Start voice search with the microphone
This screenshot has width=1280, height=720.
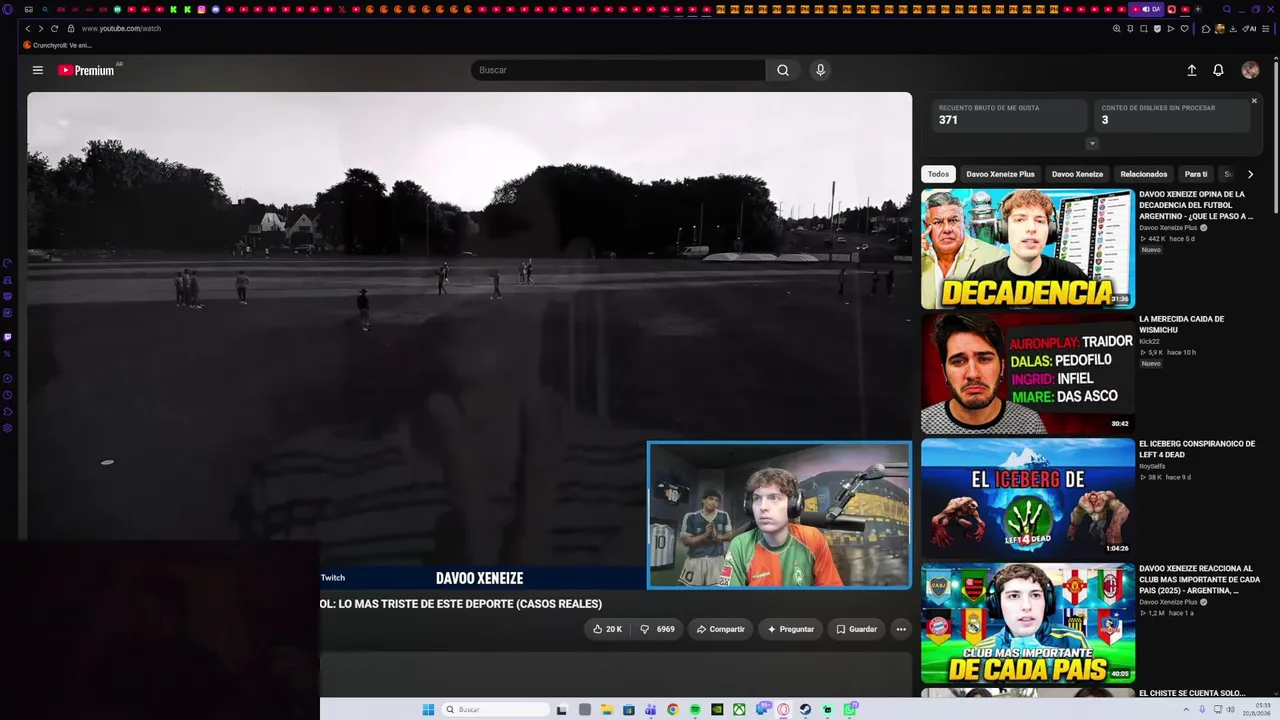pos(820,70)
